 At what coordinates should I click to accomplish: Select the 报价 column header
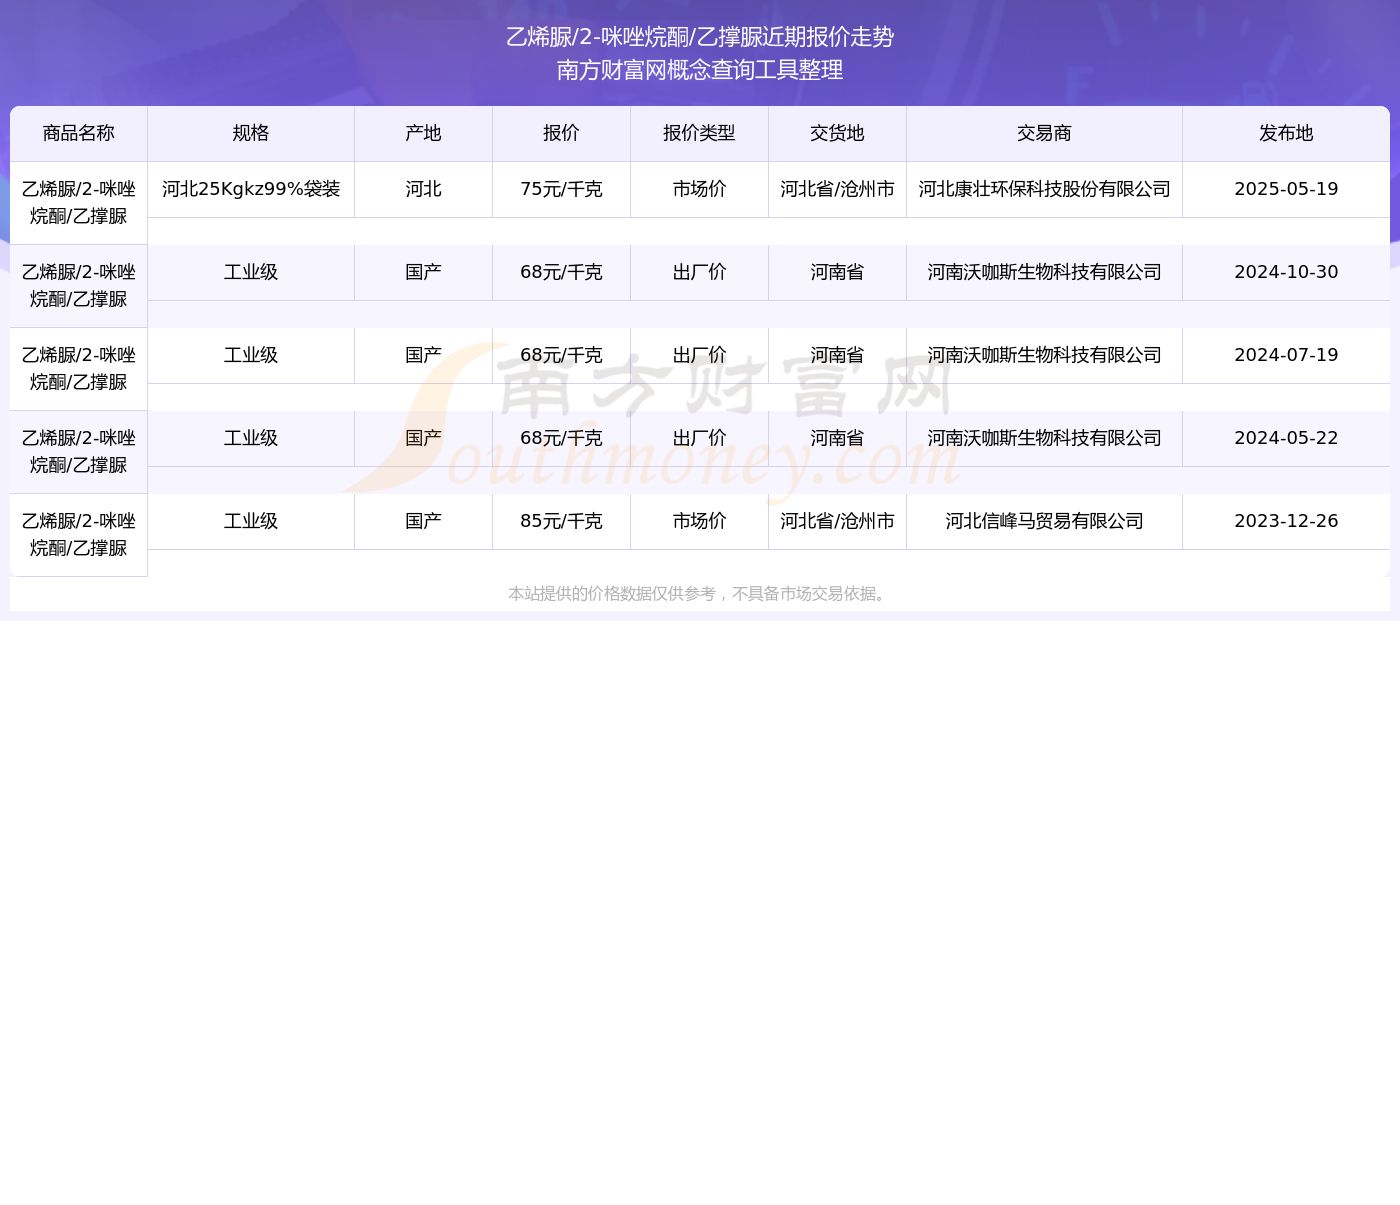point(561,133)
